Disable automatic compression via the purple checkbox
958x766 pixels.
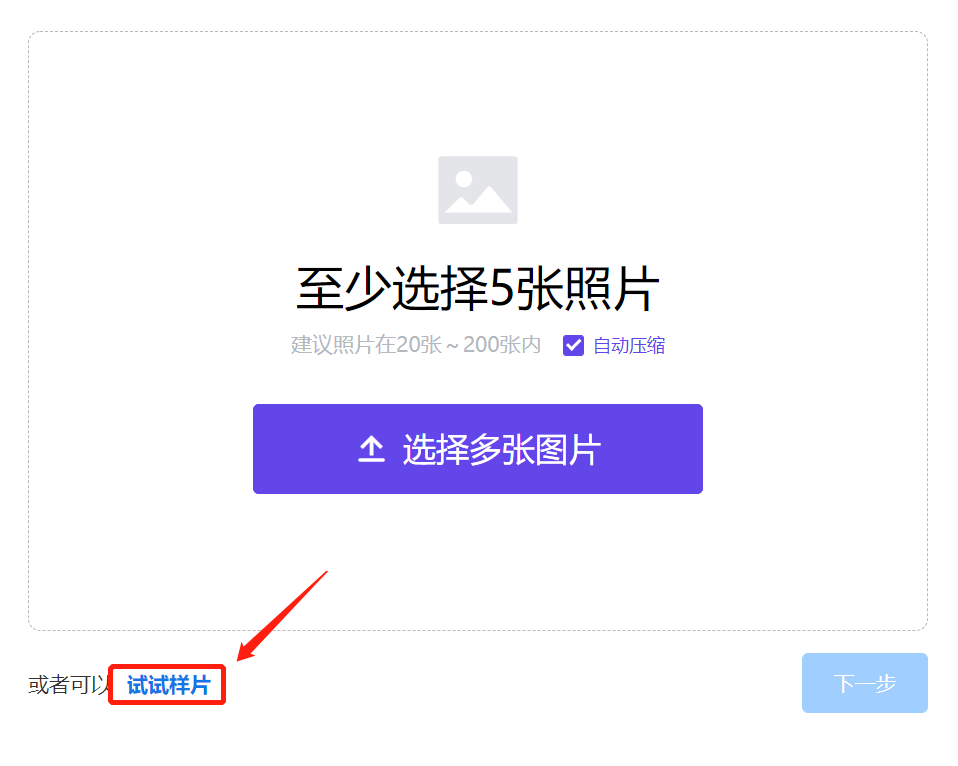point(573,346)
